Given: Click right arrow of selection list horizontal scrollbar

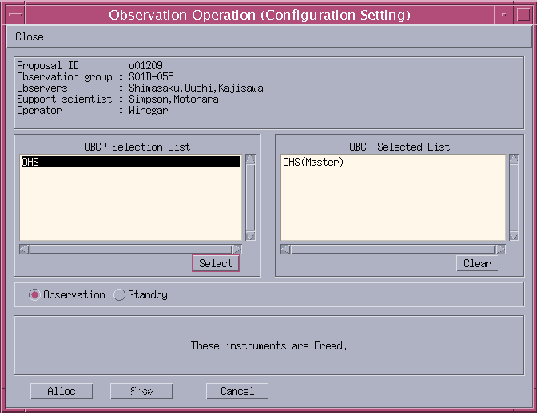Looking at the screenshot, I should click(237, 249).
